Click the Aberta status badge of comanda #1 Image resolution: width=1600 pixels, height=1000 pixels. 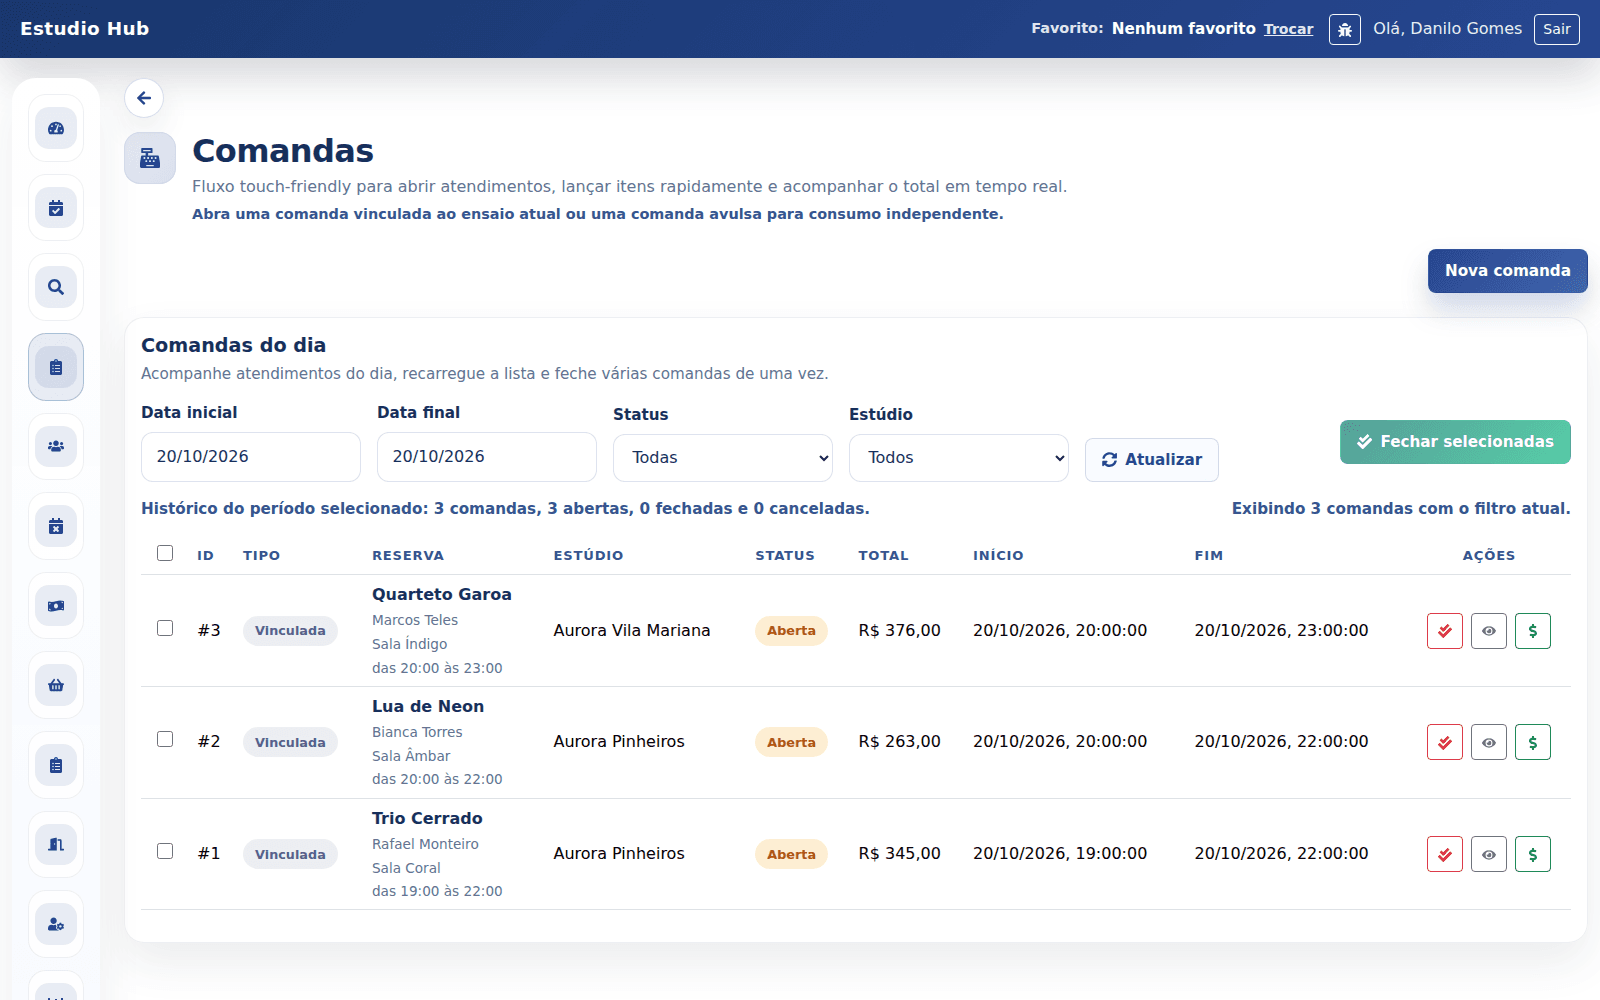pos(791,854)
